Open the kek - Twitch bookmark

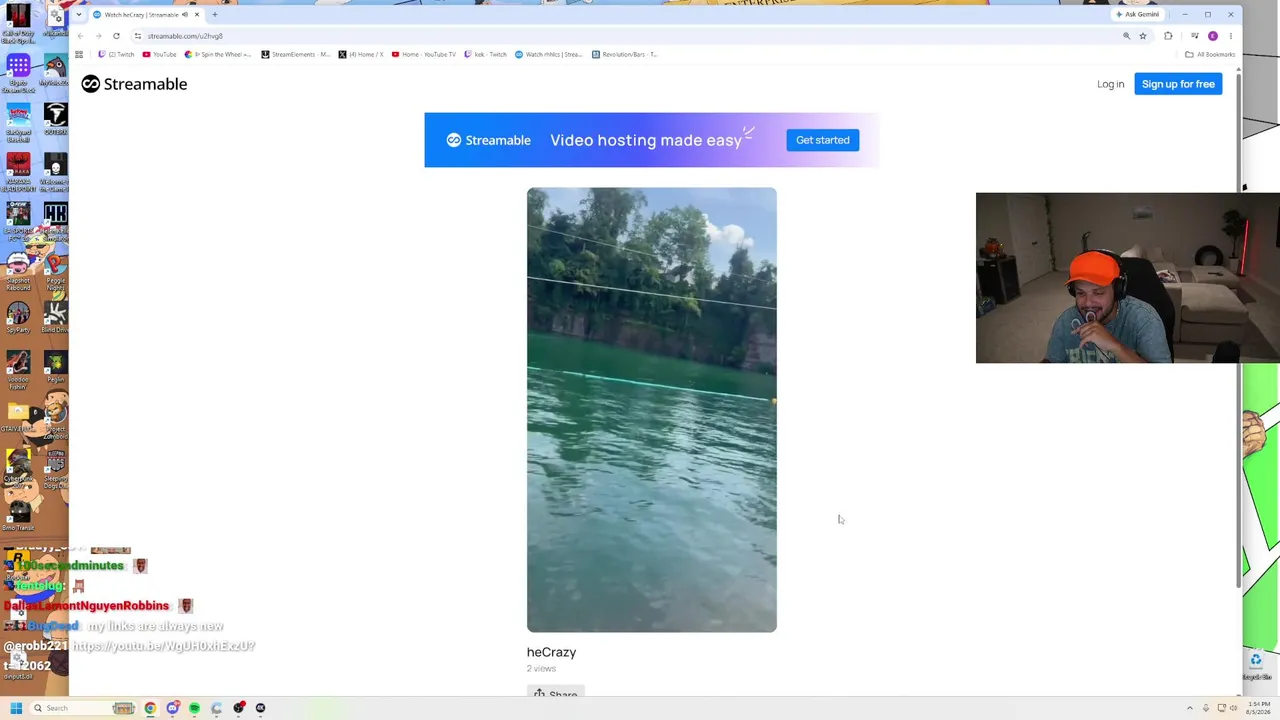tap(486, 54)
